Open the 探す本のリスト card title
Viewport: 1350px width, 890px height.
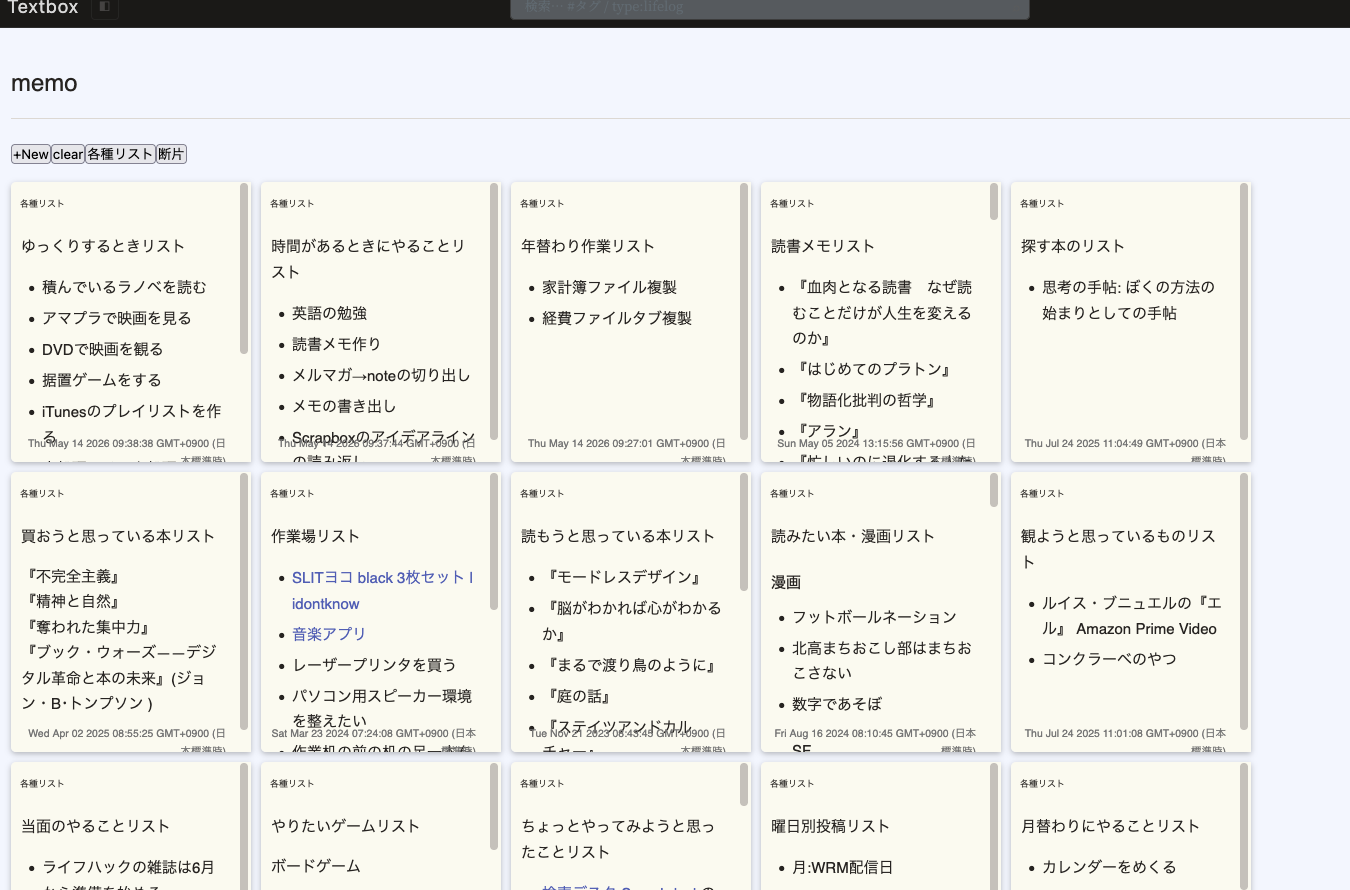[1073, 246]
